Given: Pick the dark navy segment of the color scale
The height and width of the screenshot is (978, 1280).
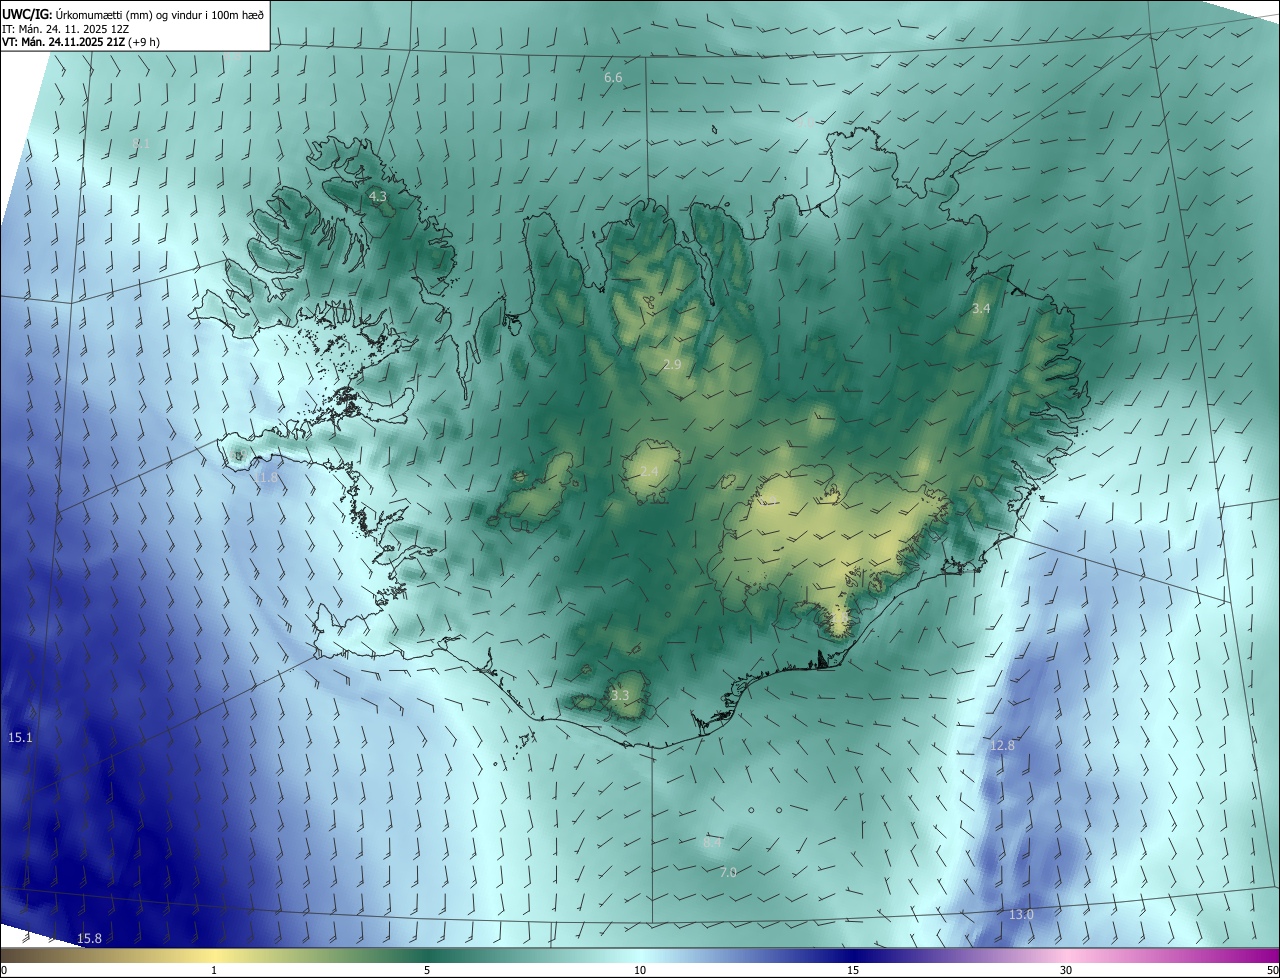Looking at the screenshot, I should [x=853, y=955].
